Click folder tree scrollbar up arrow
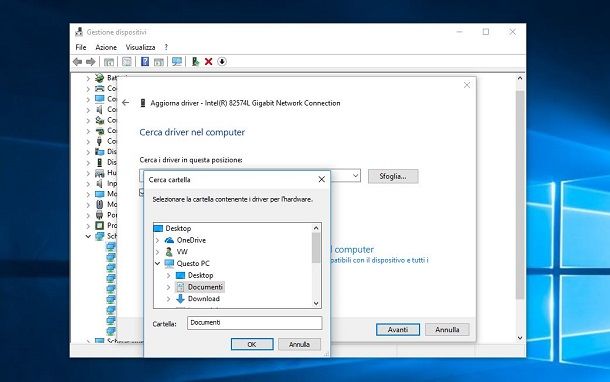 pos(316,228)
